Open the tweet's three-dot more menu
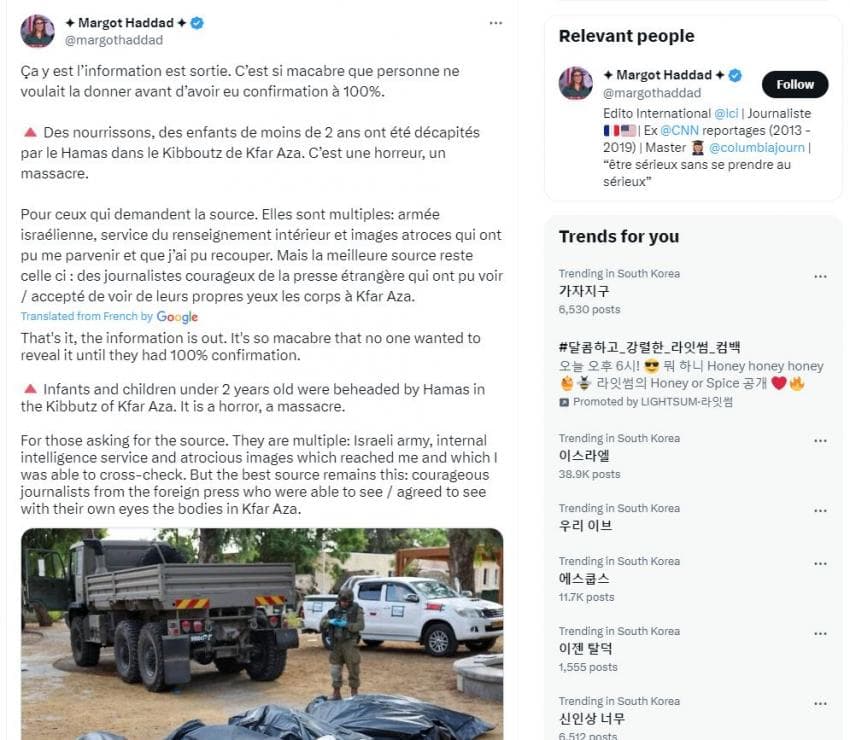This screenshot has height=740, width=850. 496,23
